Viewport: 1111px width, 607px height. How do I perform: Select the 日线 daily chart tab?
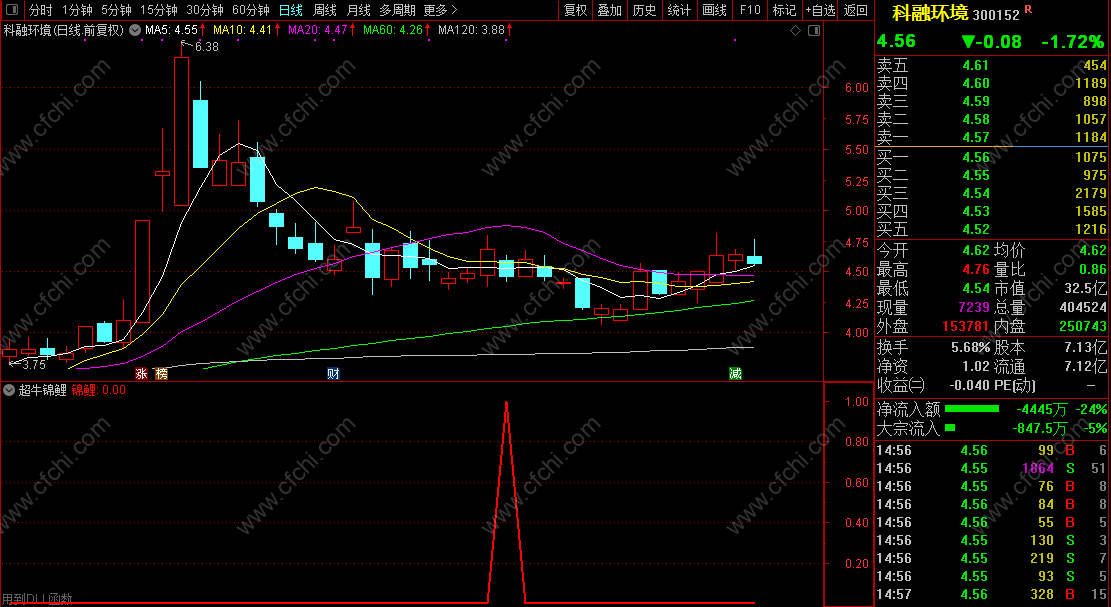(x=291, y=10)
